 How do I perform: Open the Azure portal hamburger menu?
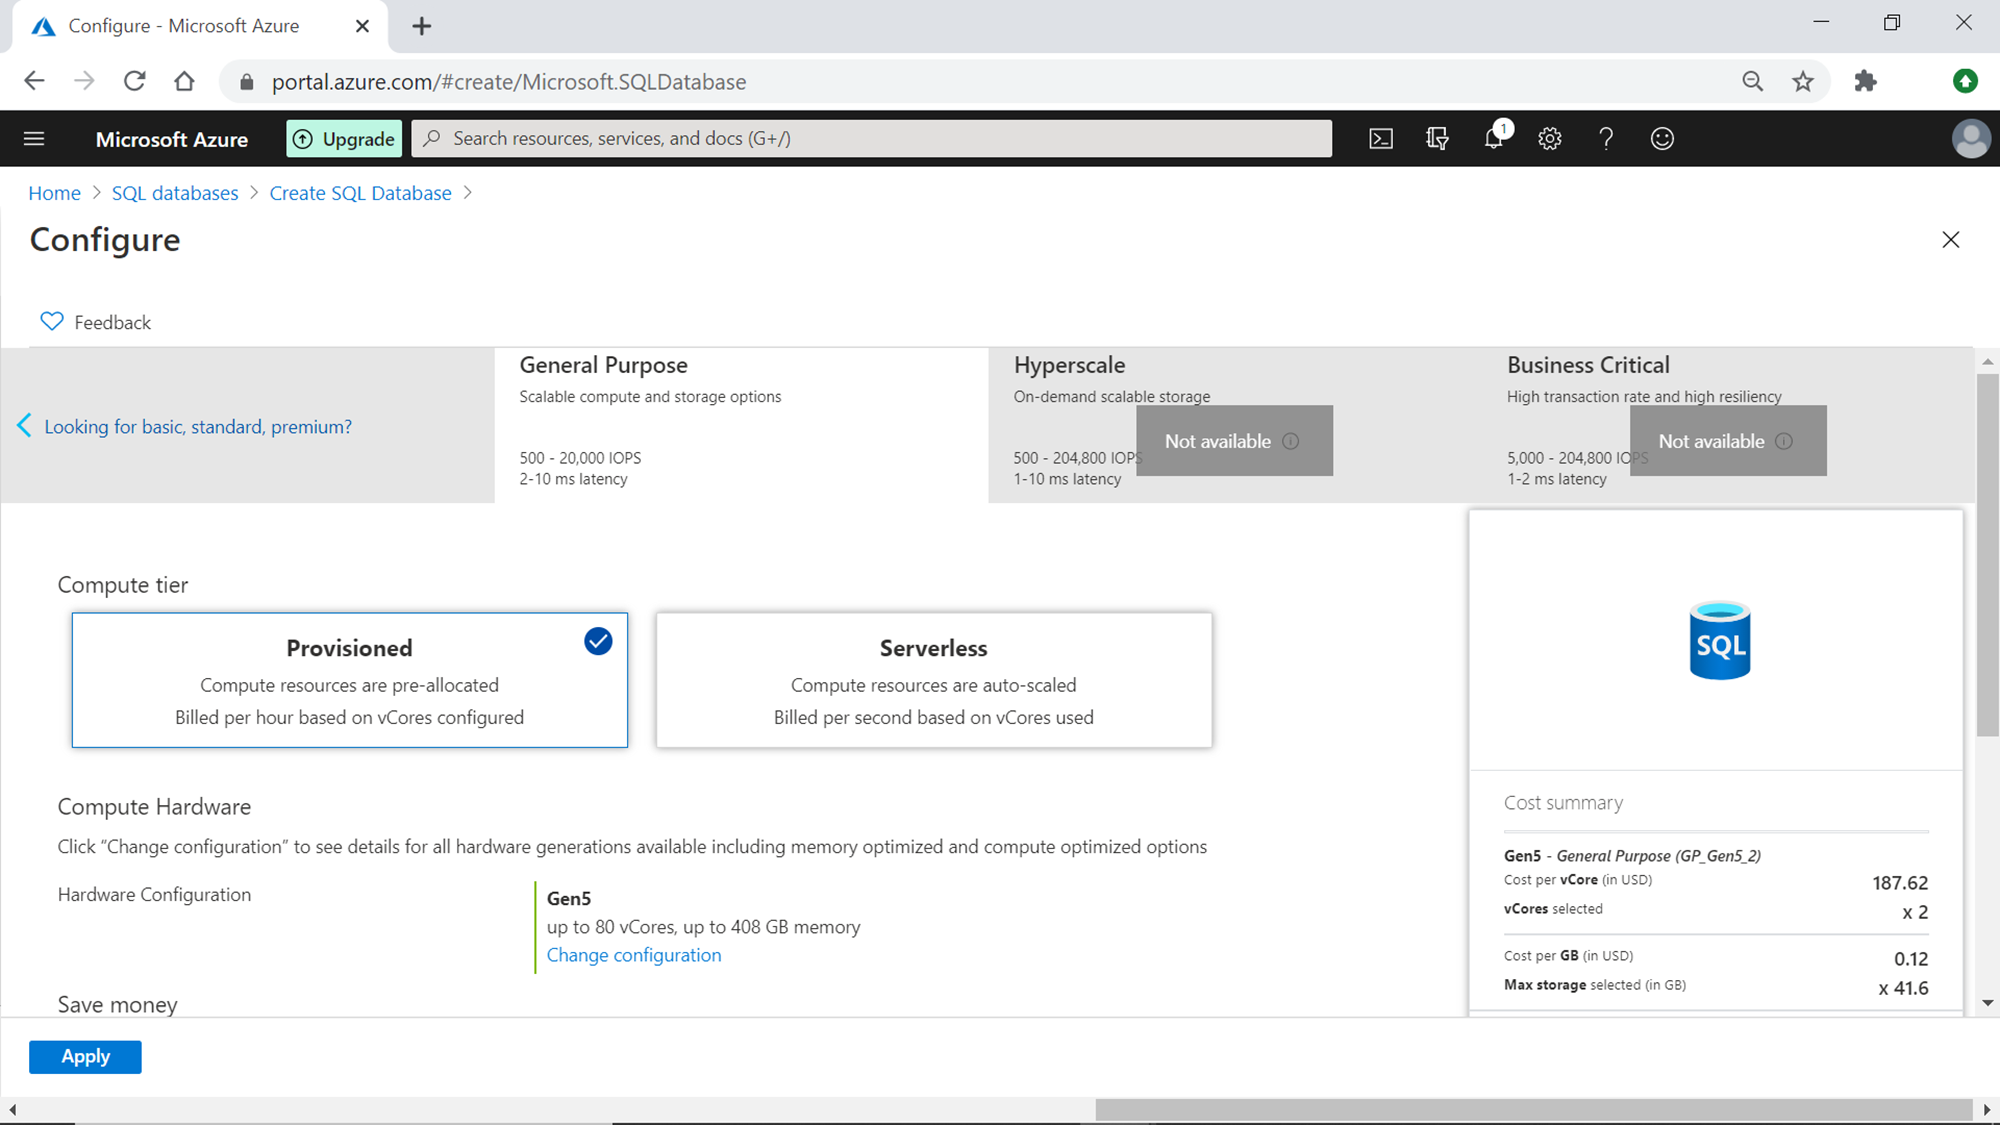[x=34, y=139]
